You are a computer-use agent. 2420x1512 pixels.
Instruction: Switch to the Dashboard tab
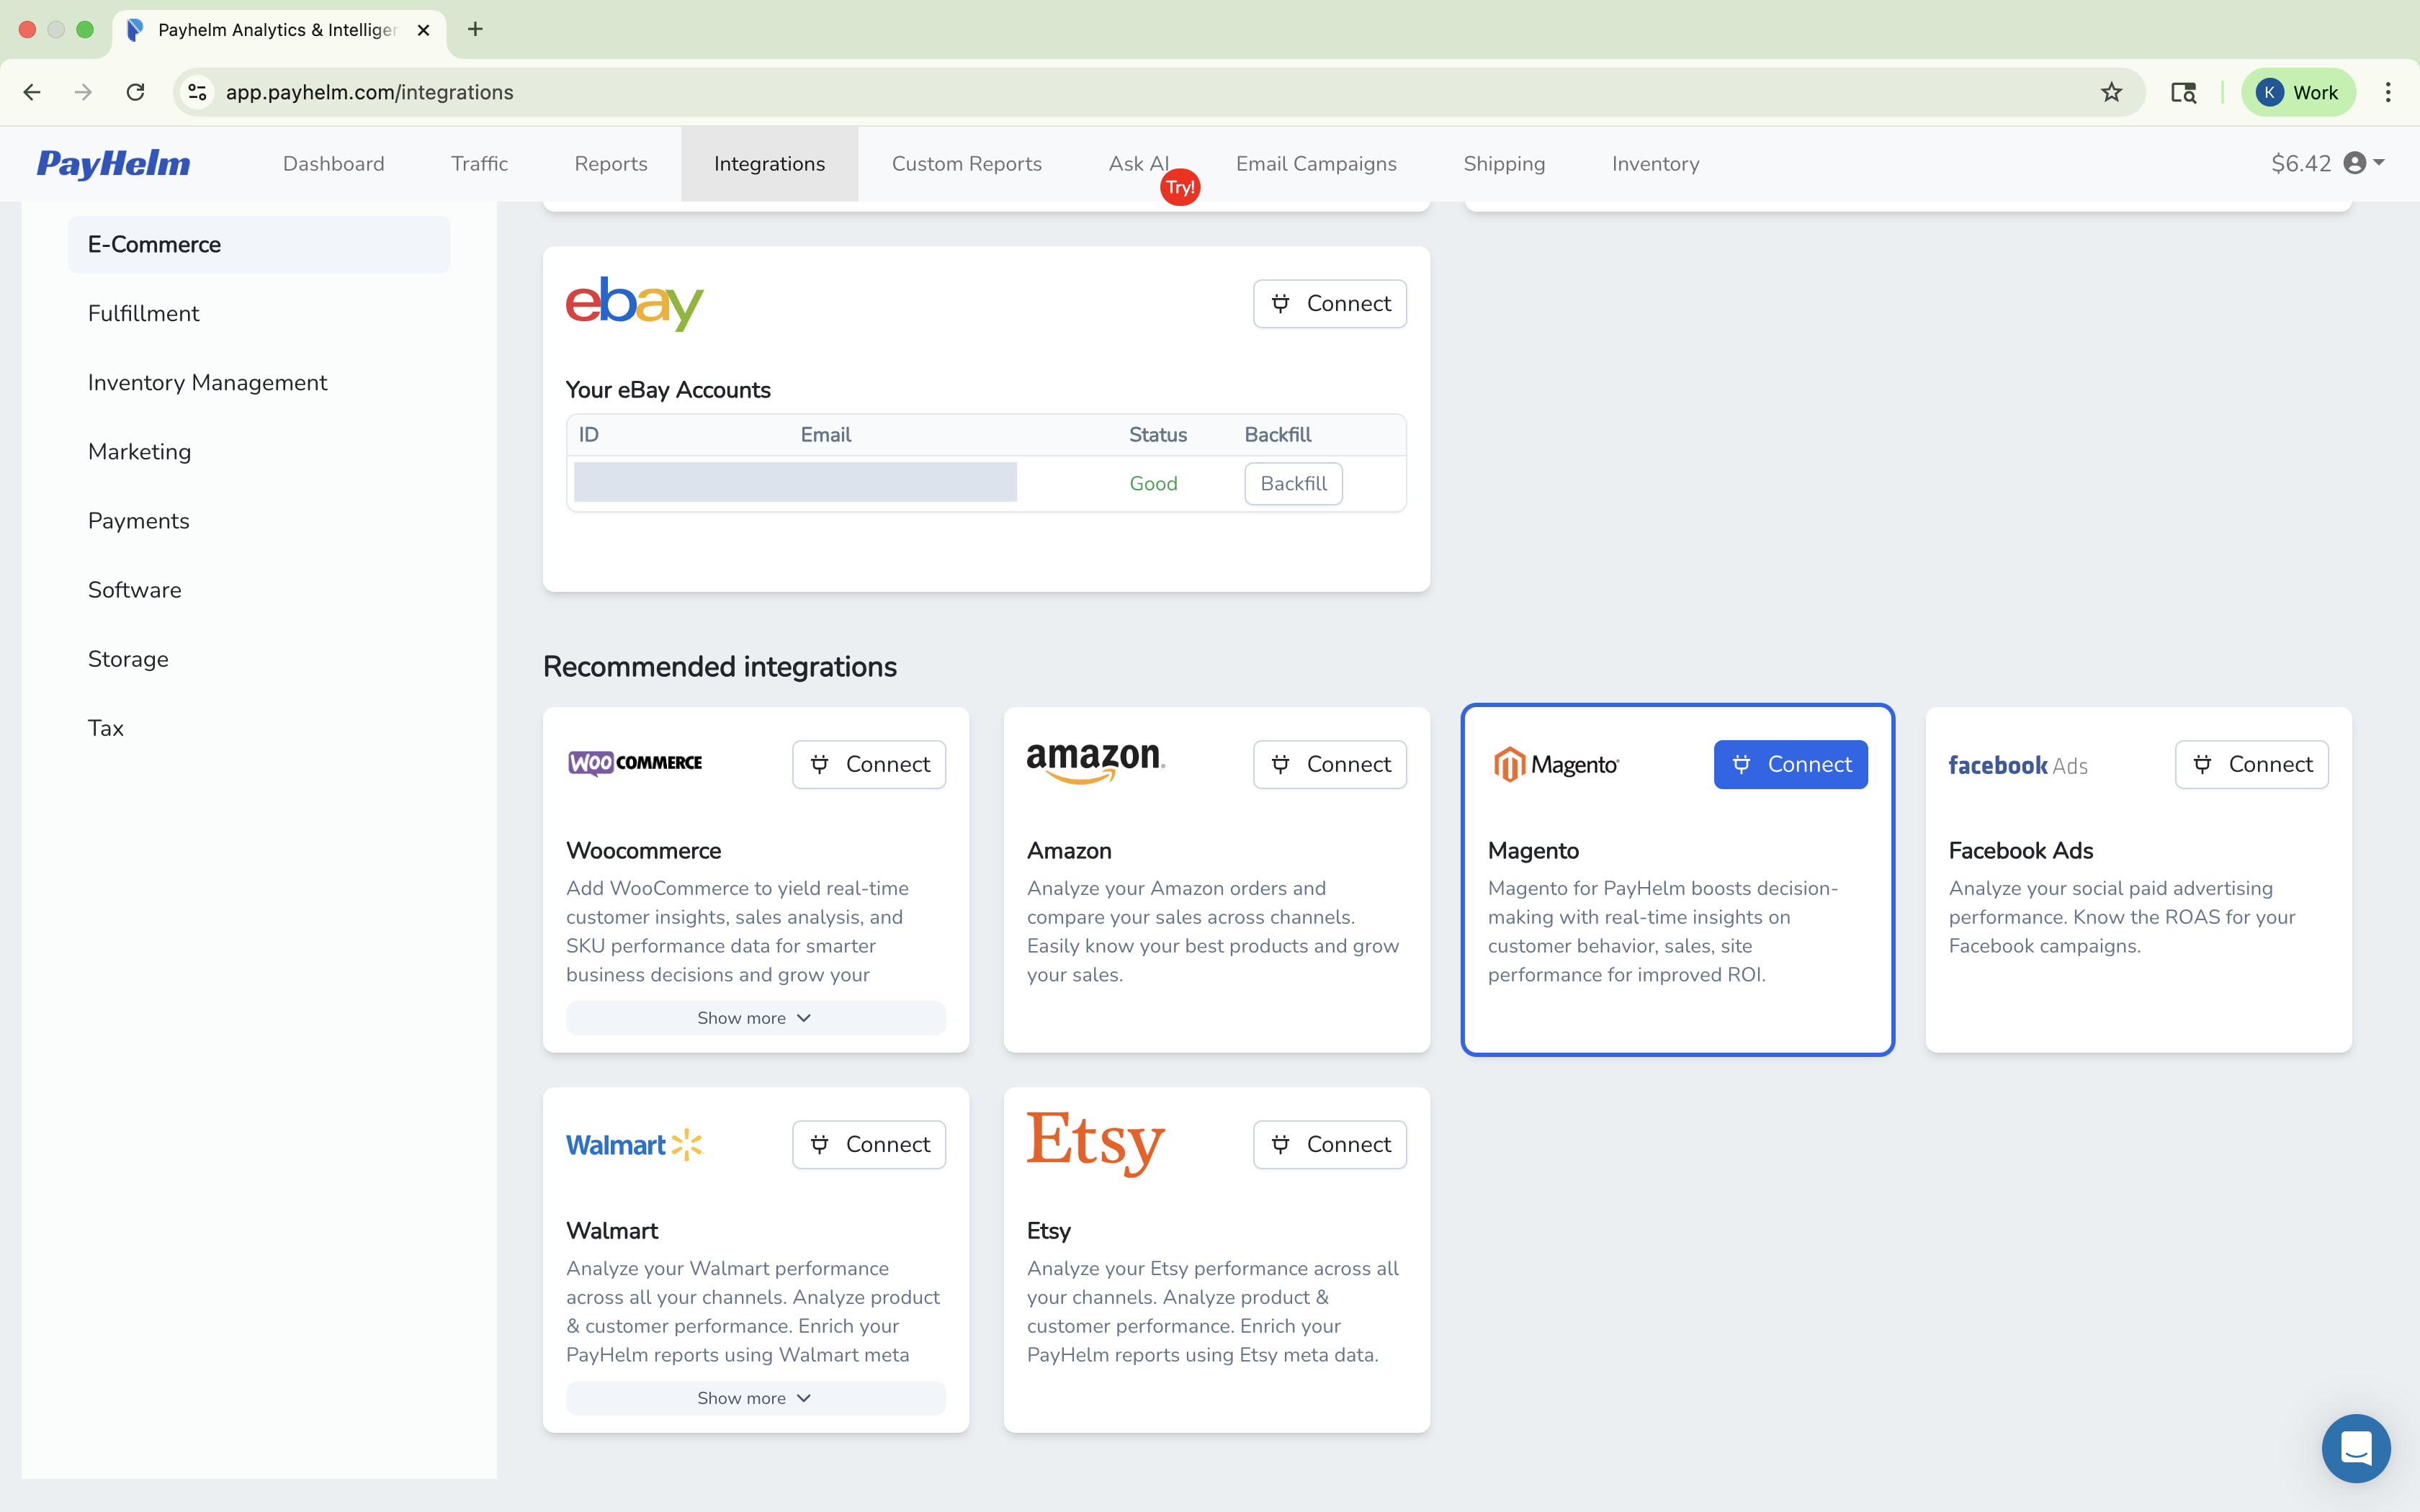click(x=333, y=163)
